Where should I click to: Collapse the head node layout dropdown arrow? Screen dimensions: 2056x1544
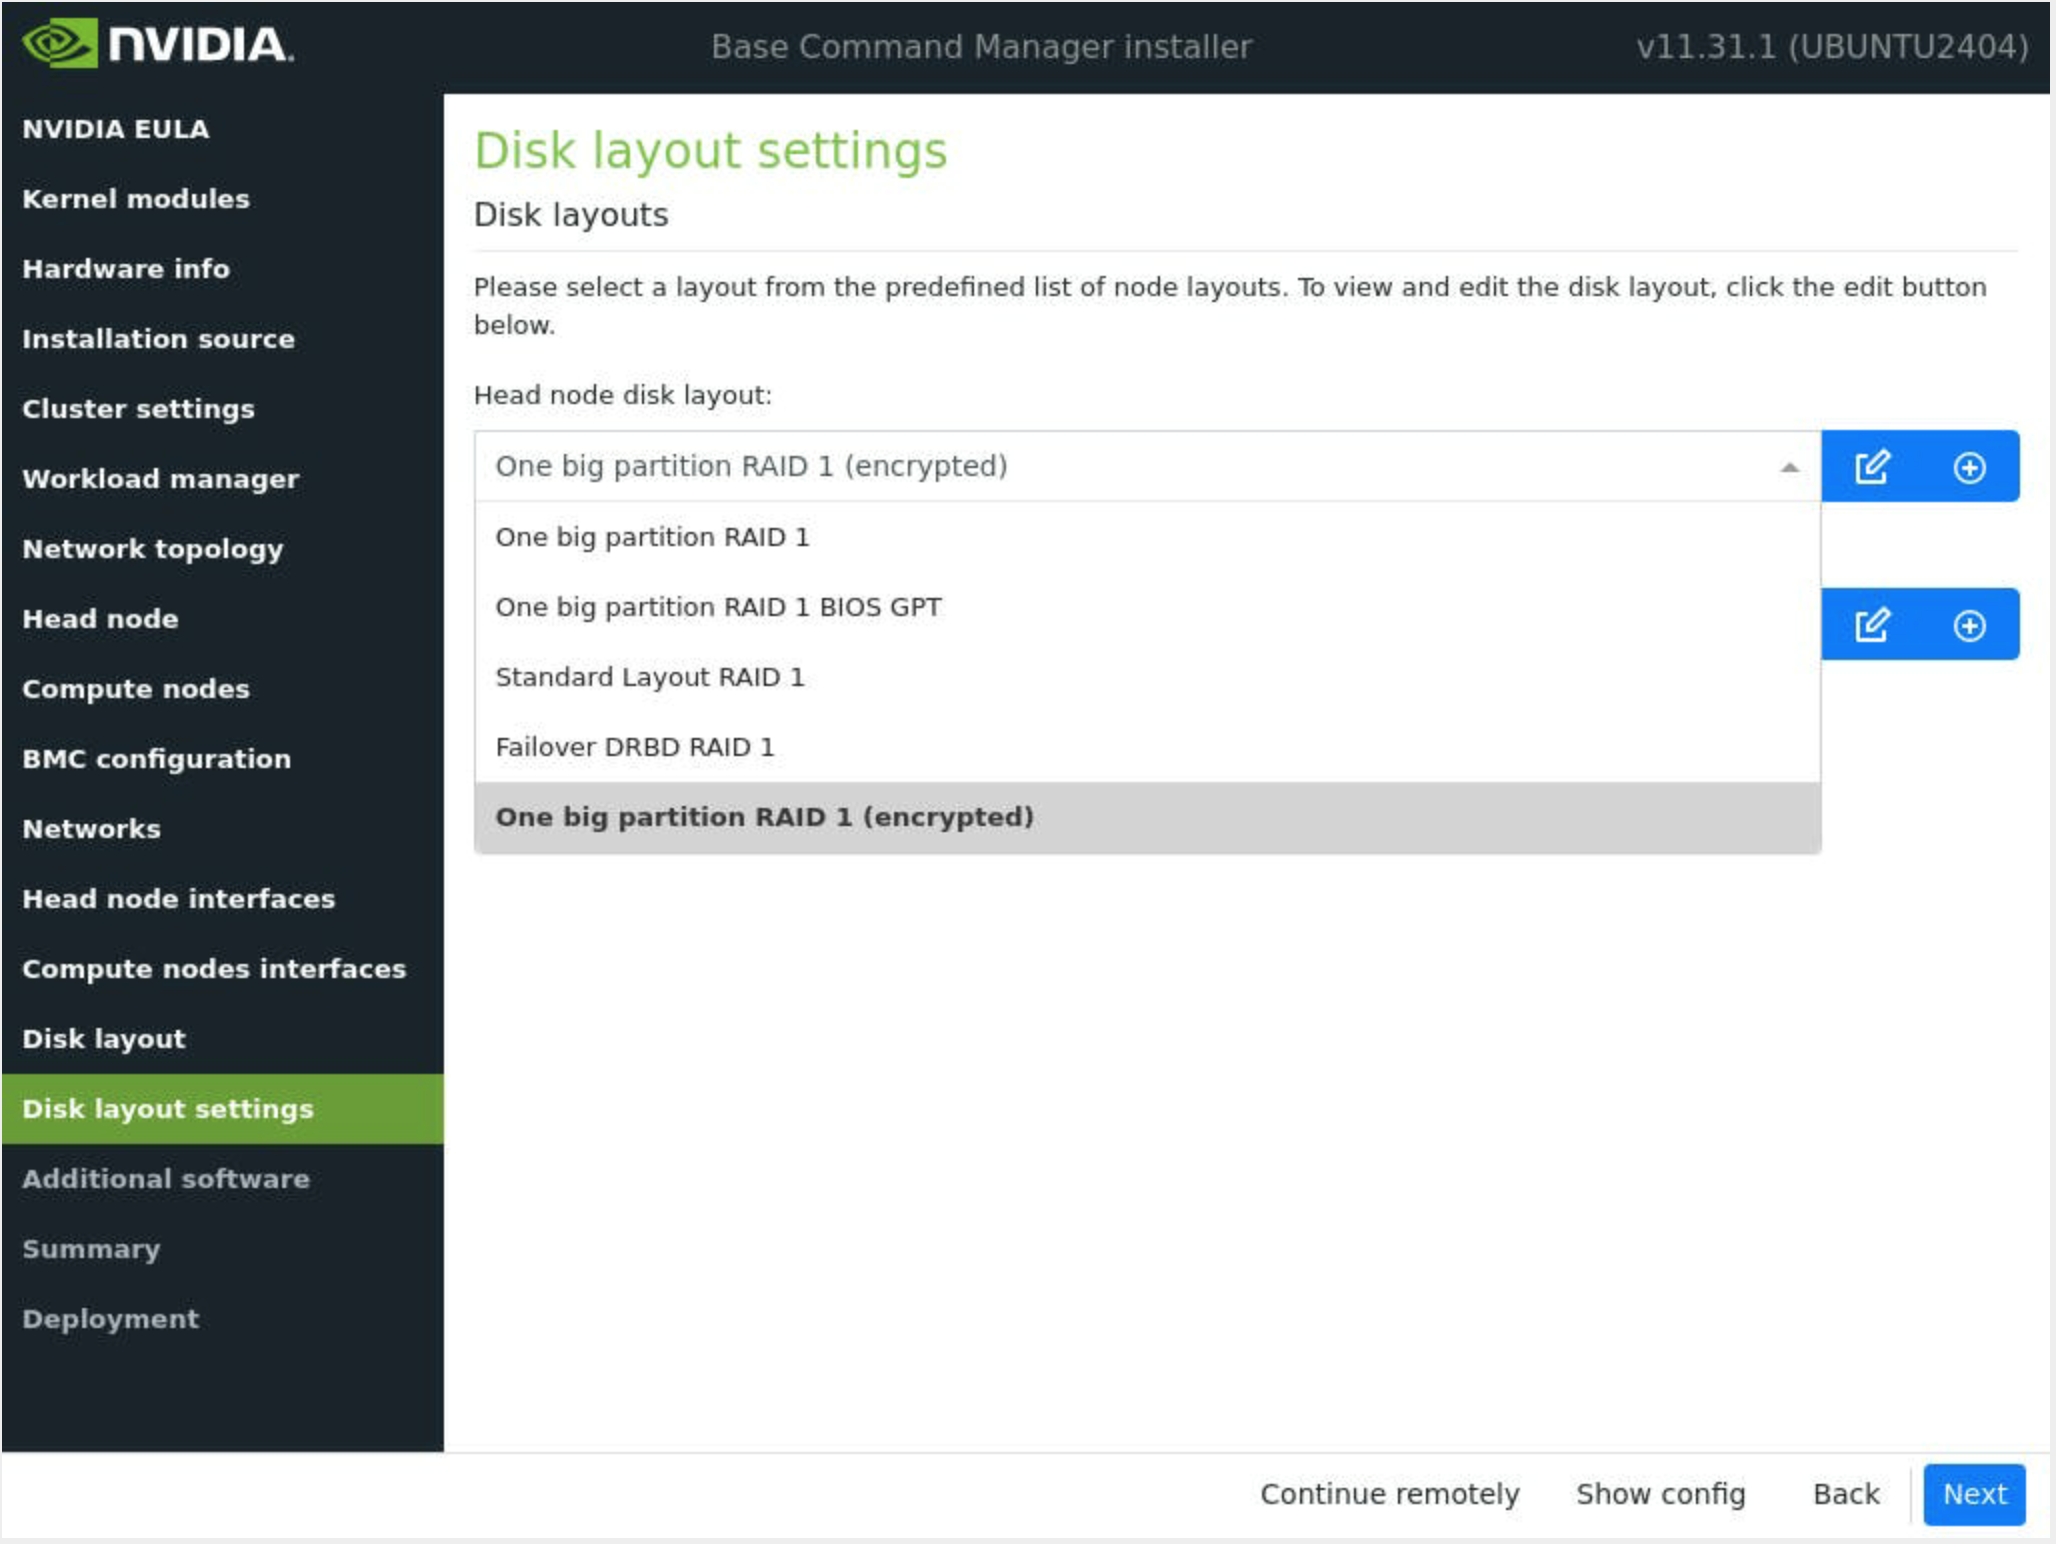[x=1789, y=467]
